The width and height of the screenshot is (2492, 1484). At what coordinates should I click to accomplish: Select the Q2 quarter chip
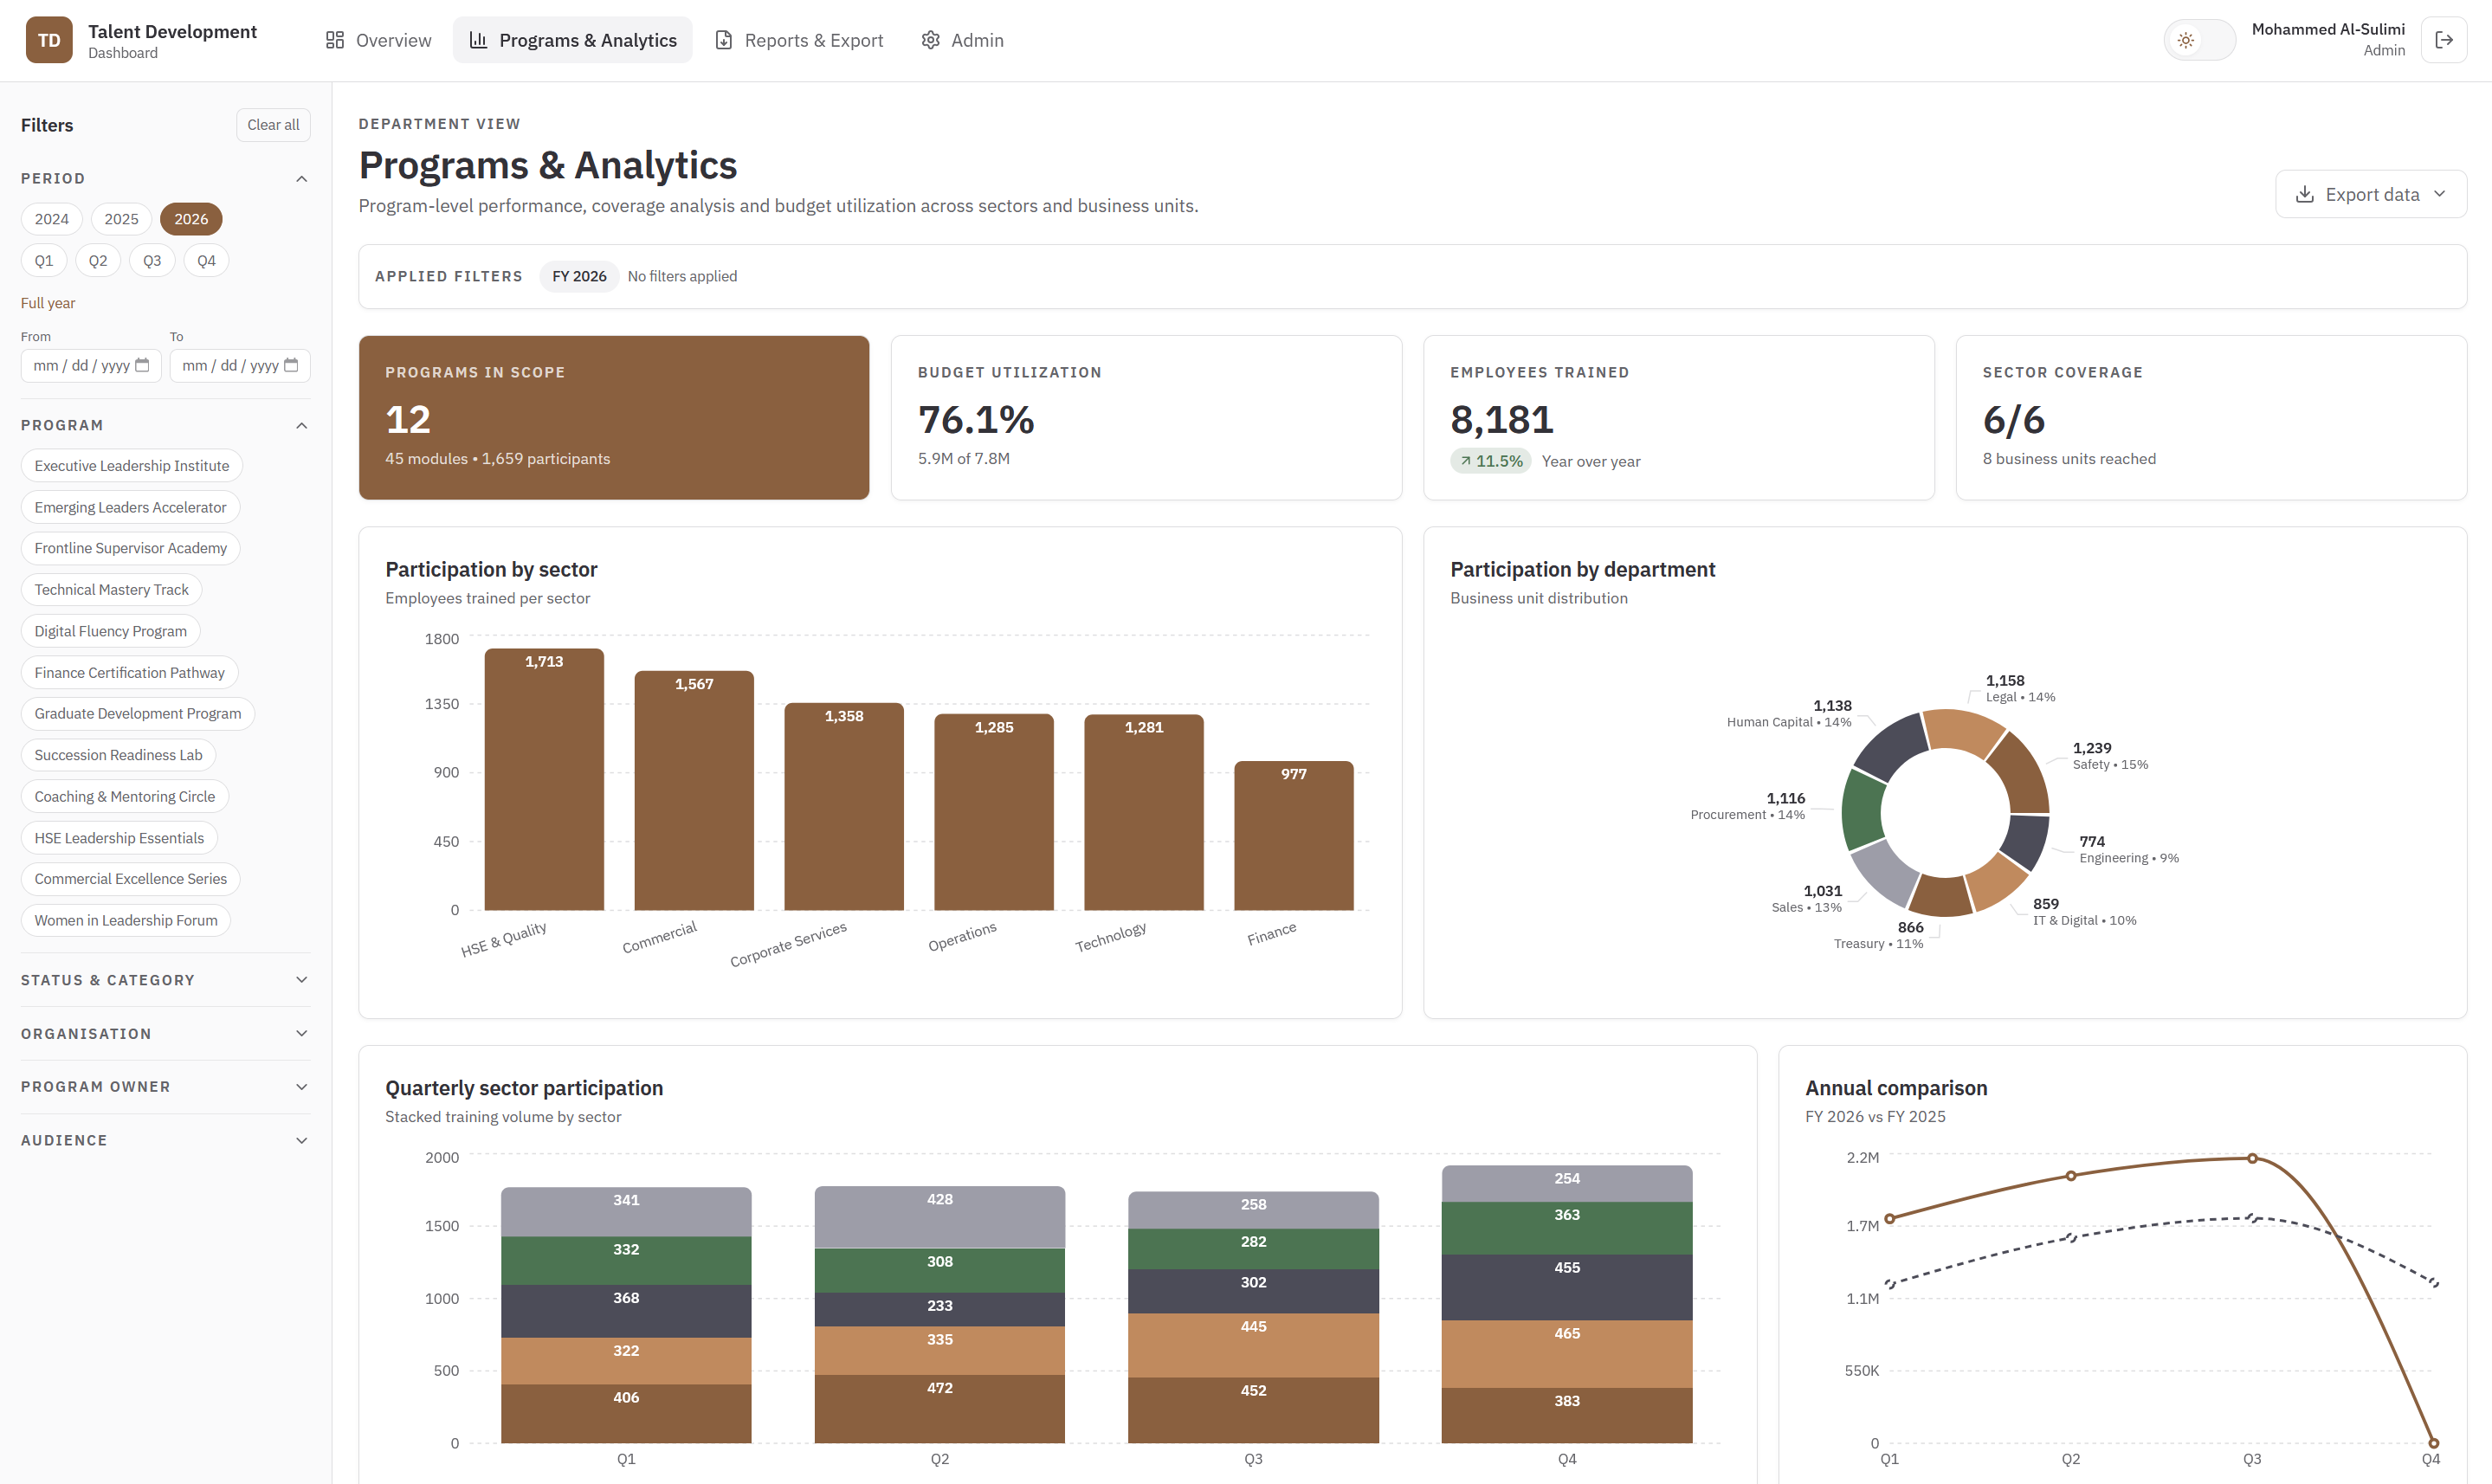(x=98, y=261)
